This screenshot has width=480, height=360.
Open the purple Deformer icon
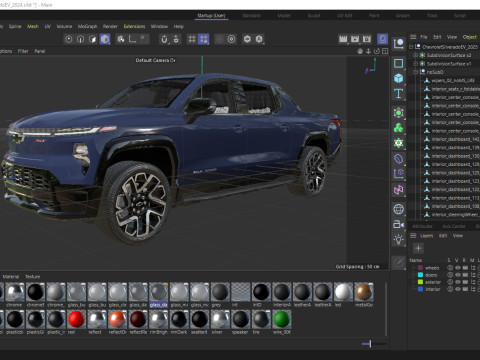pos(399,159)
